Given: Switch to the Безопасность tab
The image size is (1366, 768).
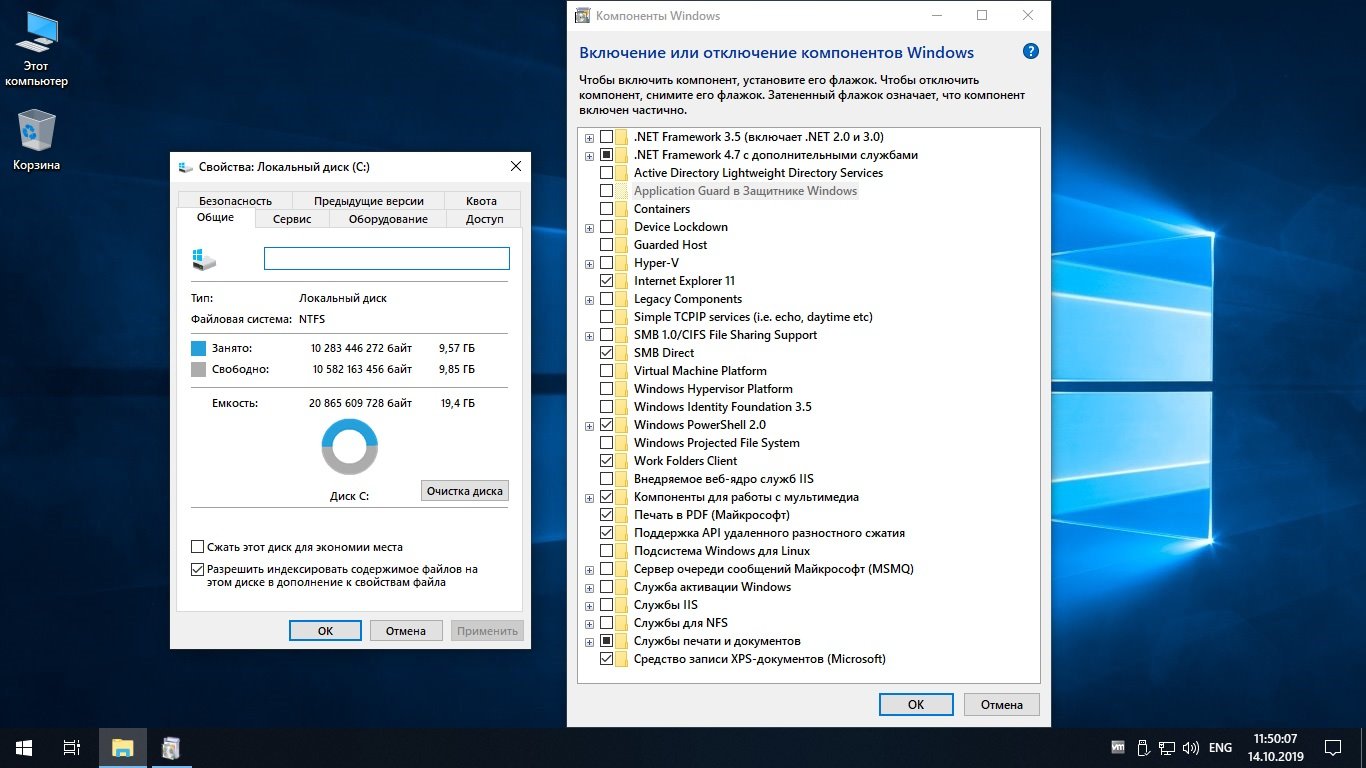Looking at the screenshot, I should pos(235,200).
